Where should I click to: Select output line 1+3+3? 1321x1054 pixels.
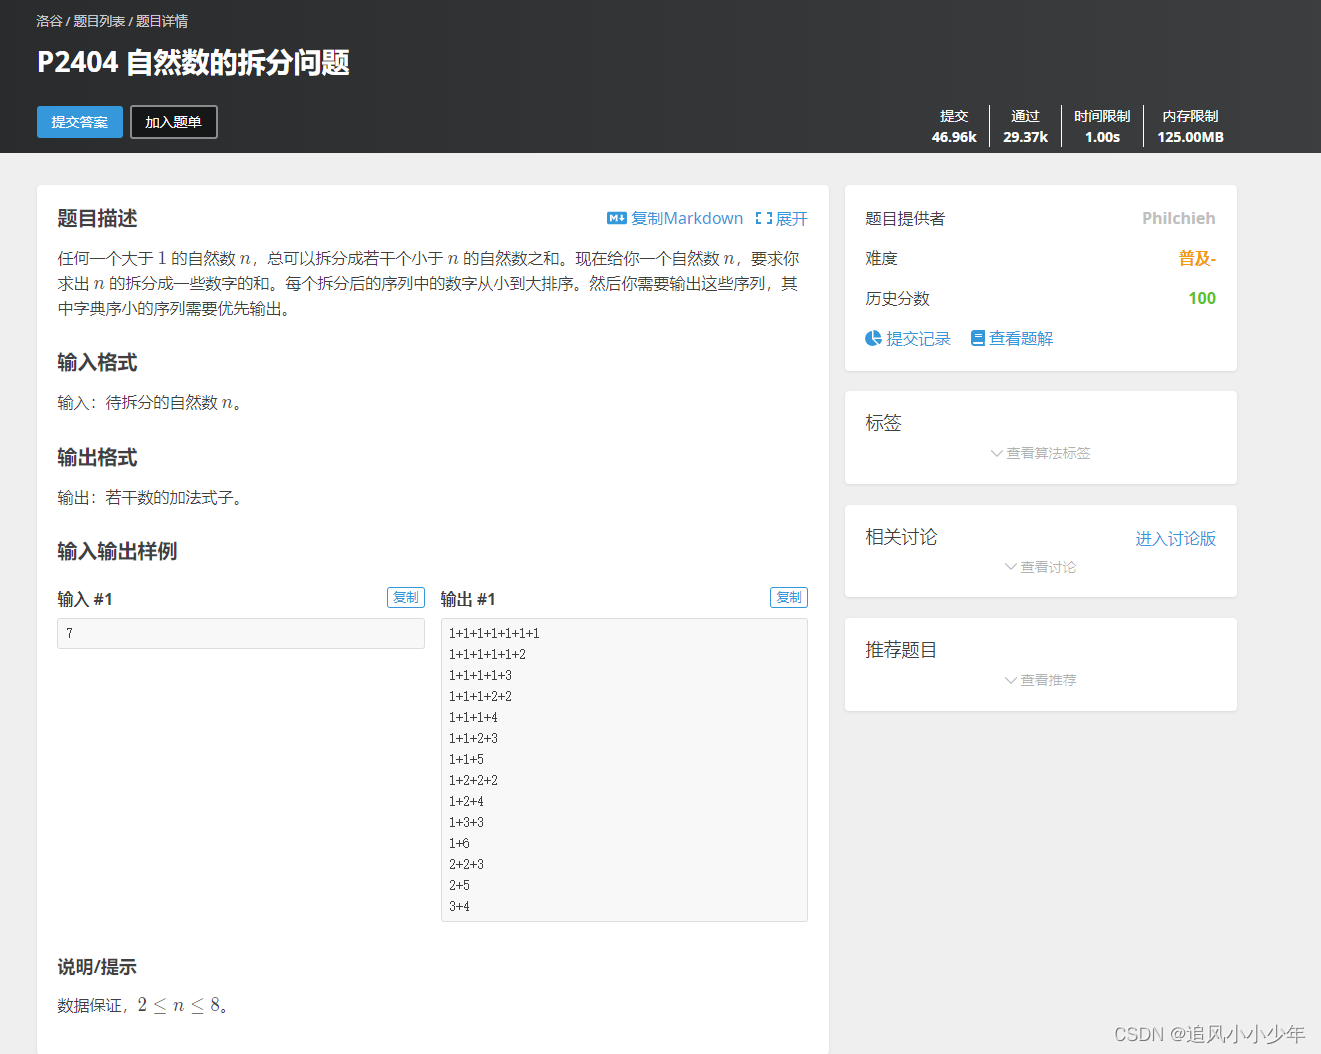(x=466, y=822)
